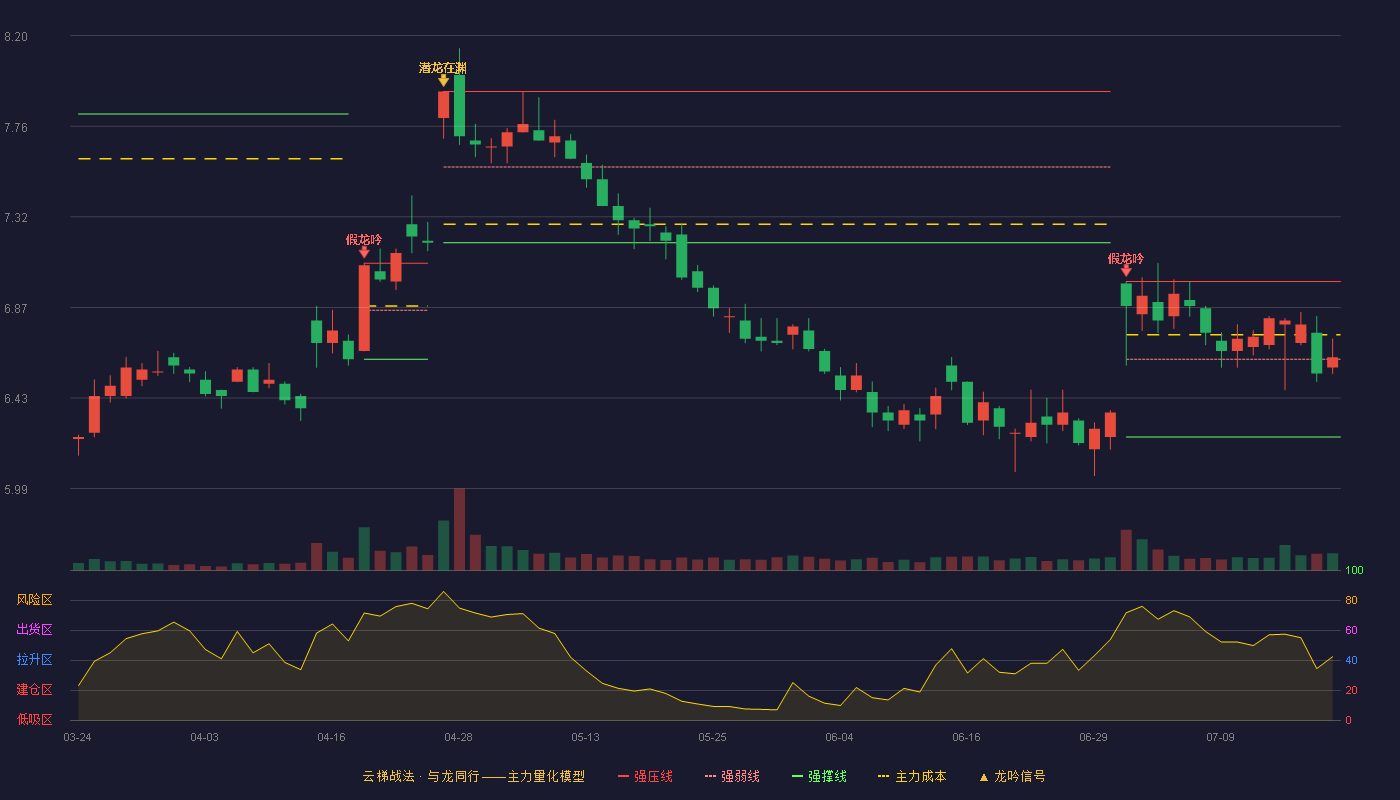Click the orange 80 indicator axis value

coord(1351,600)
